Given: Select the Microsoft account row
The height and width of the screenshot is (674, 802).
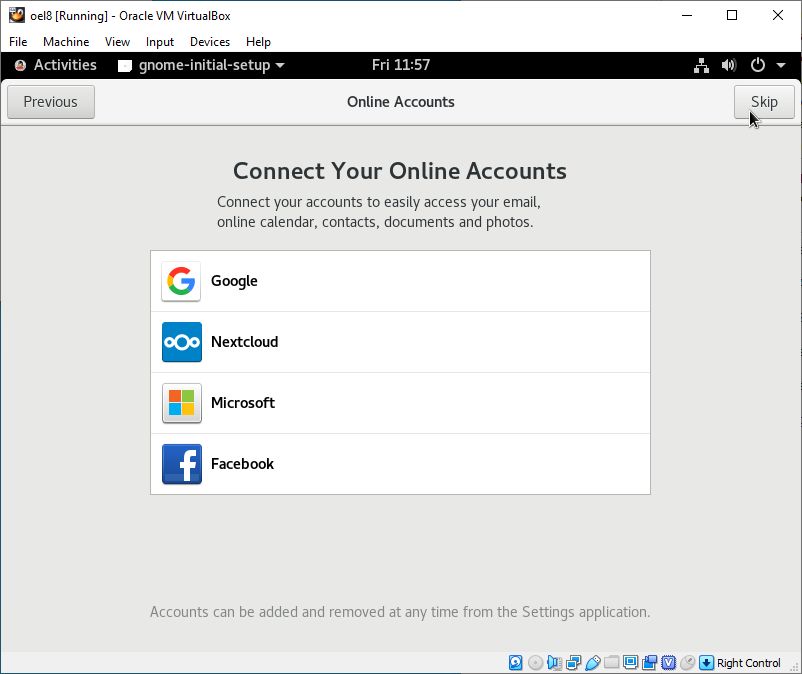Looking at the screenshot, I should pos(400,403).
